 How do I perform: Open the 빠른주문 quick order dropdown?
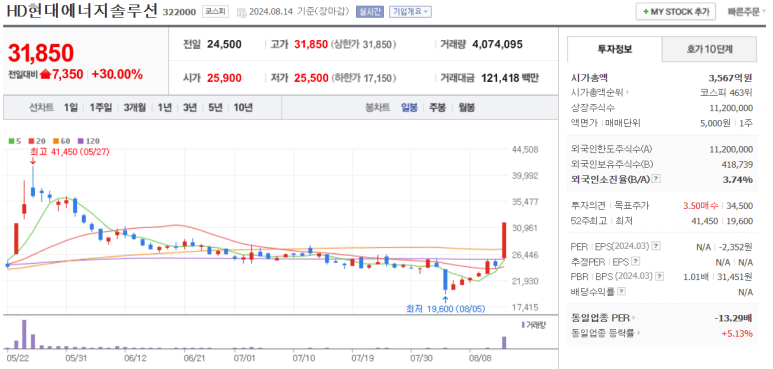tap(747, 12)
